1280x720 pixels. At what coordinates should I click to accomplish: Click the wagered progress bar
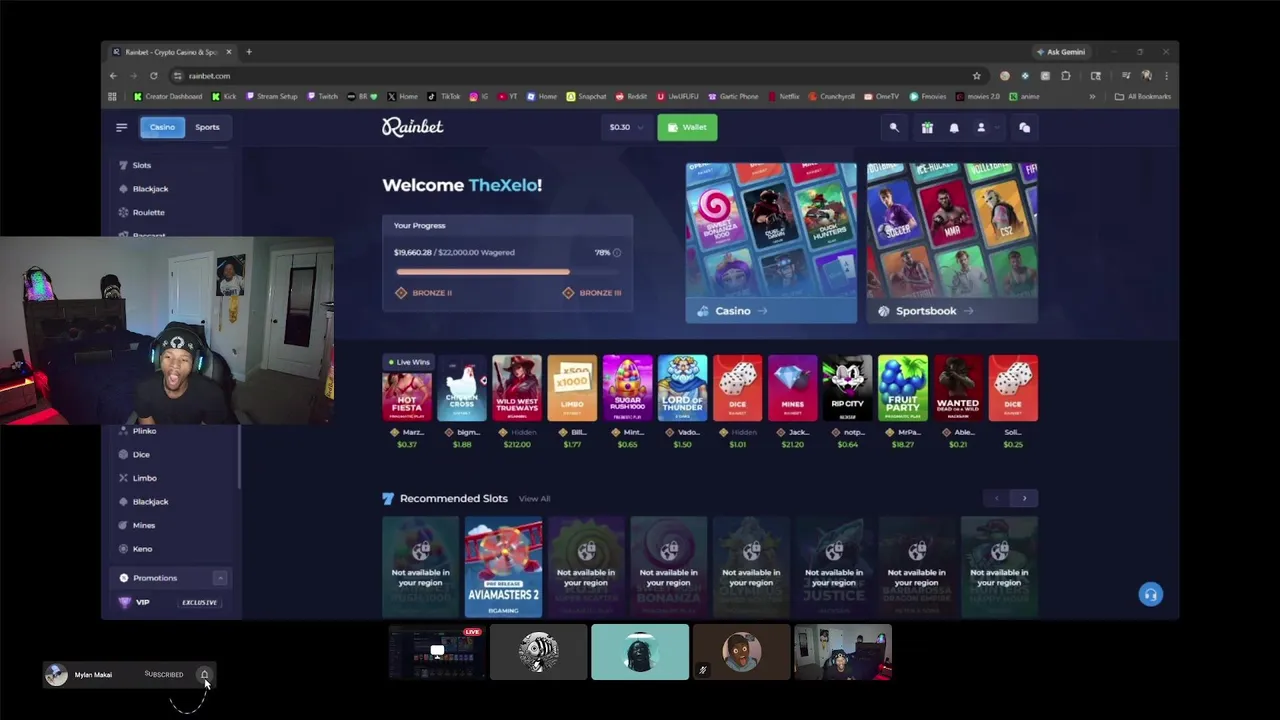(x=508, y=272)
